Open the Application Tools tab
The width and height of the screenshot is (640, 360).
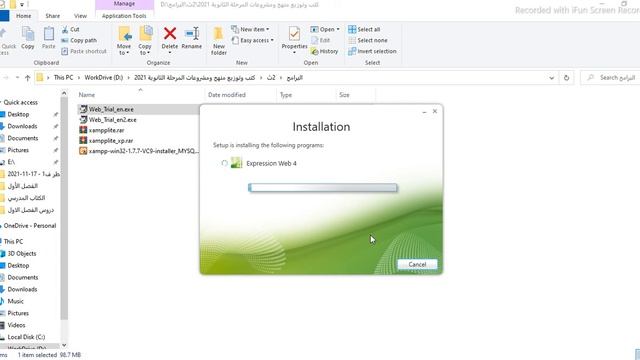click(124, 16)
